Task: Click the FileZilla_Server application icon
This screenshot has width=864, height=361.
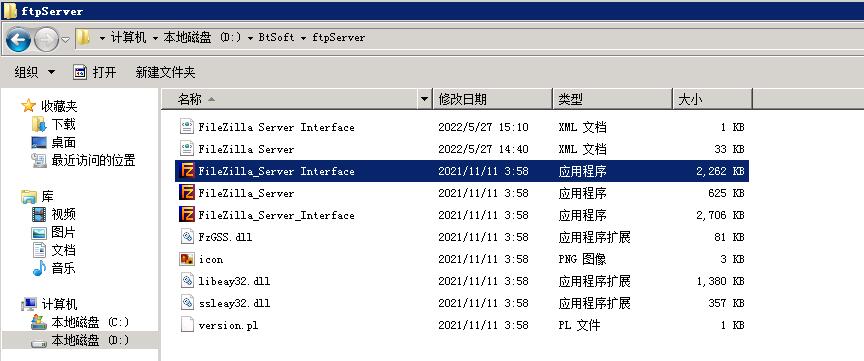Action: tap(187, 193)
